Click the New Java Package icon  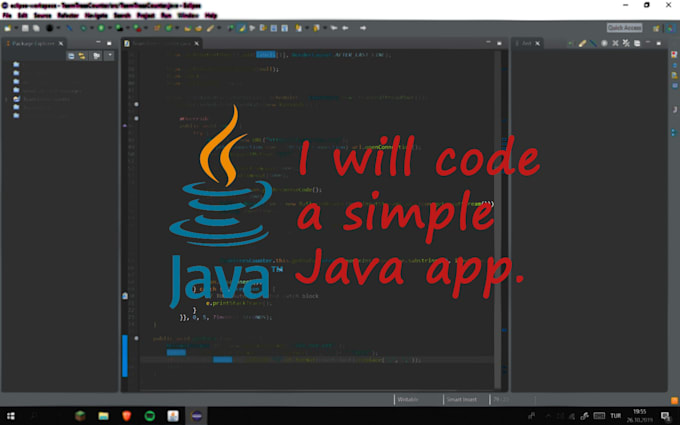pyautogui.click(x=157, y=28)
